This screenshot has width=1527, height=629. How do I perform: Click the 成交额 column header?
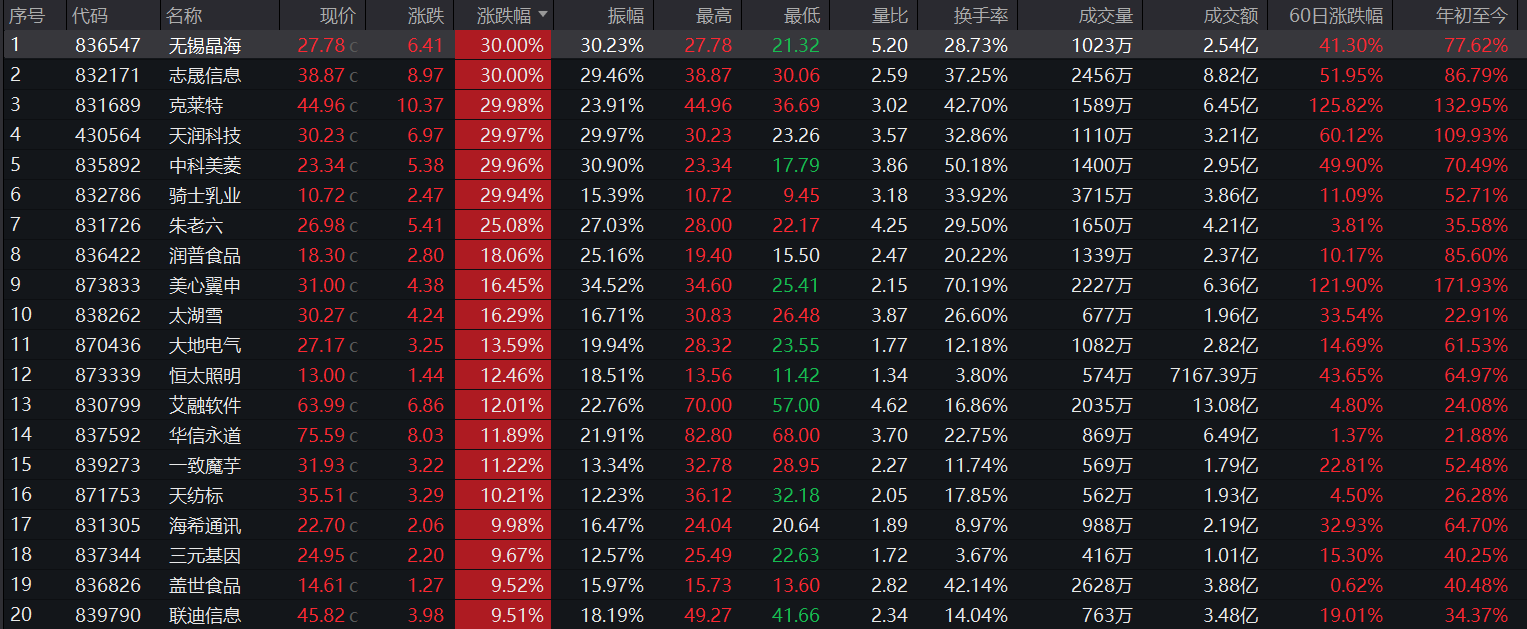coord(1231,15)
